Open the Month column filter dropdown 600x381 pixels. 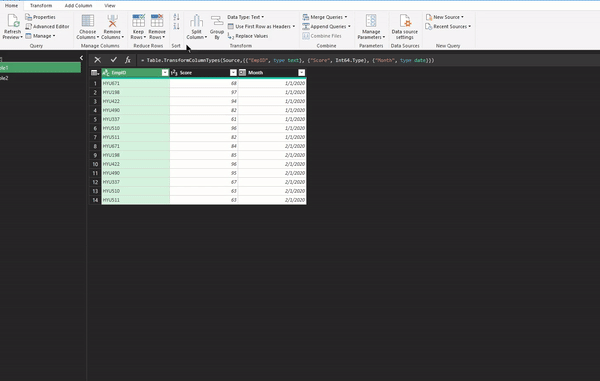point(302,73)
